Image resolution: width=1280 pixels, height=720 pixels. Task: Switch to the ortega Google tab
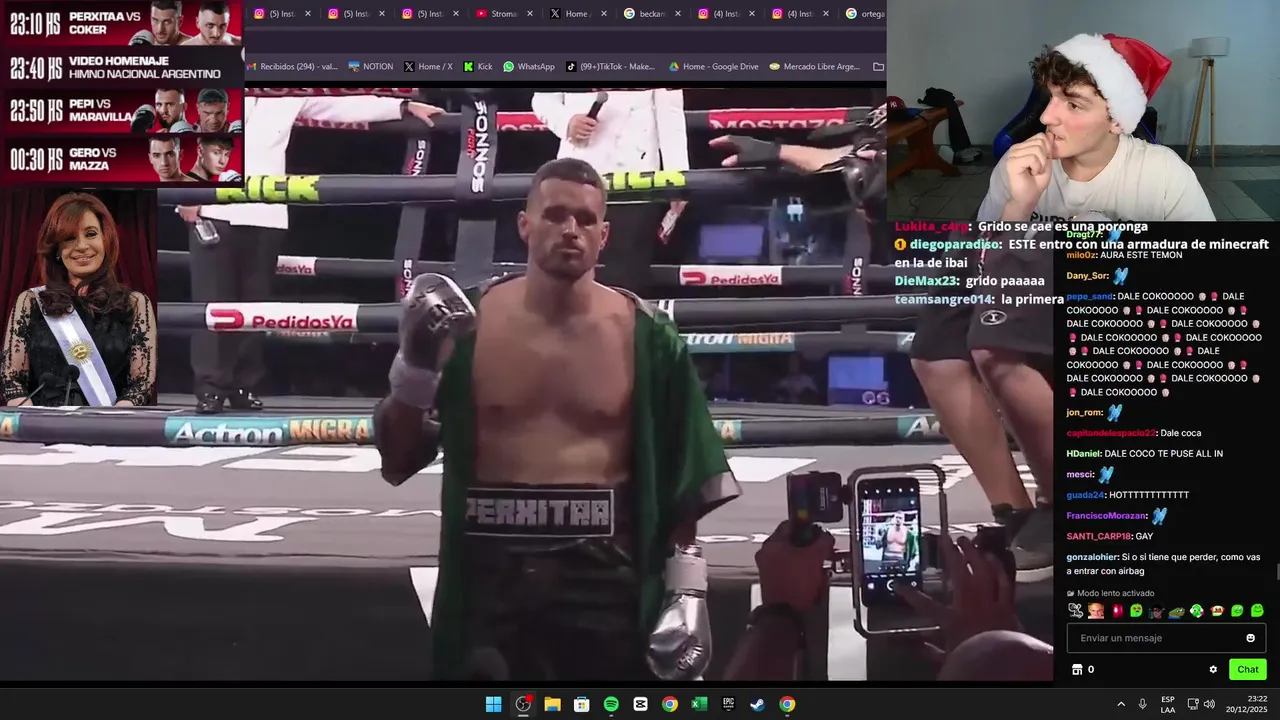[866, 14]
